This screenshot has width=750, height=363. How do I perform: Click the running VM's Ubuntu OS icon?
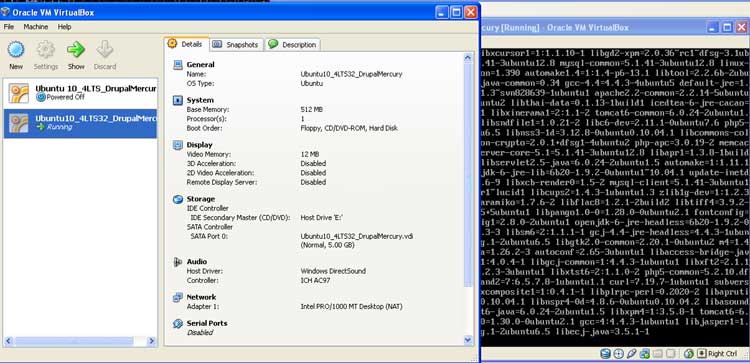tap(19, 123)
